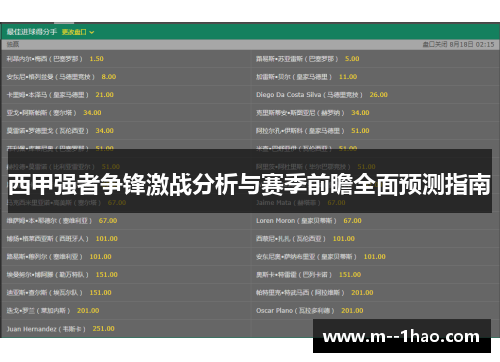The image size is (500, 362).
Task: Click the 最佳进球得分手 market title
Action: 32,32
